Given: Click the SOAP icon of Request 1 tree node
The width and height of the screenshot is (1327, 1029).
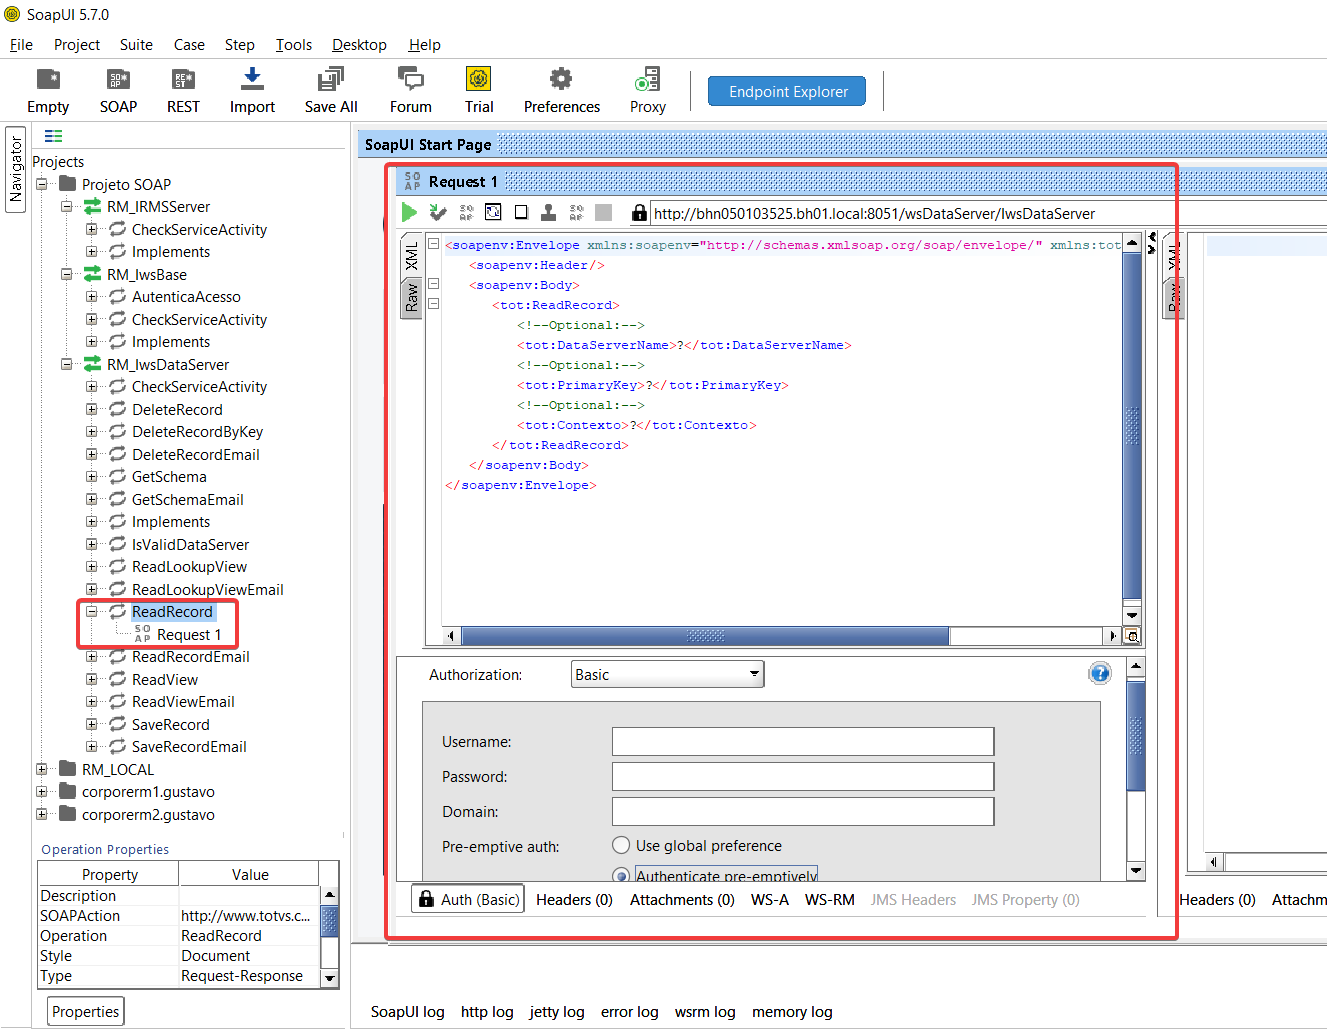Looking at the screenshot, I should point(142,634).
